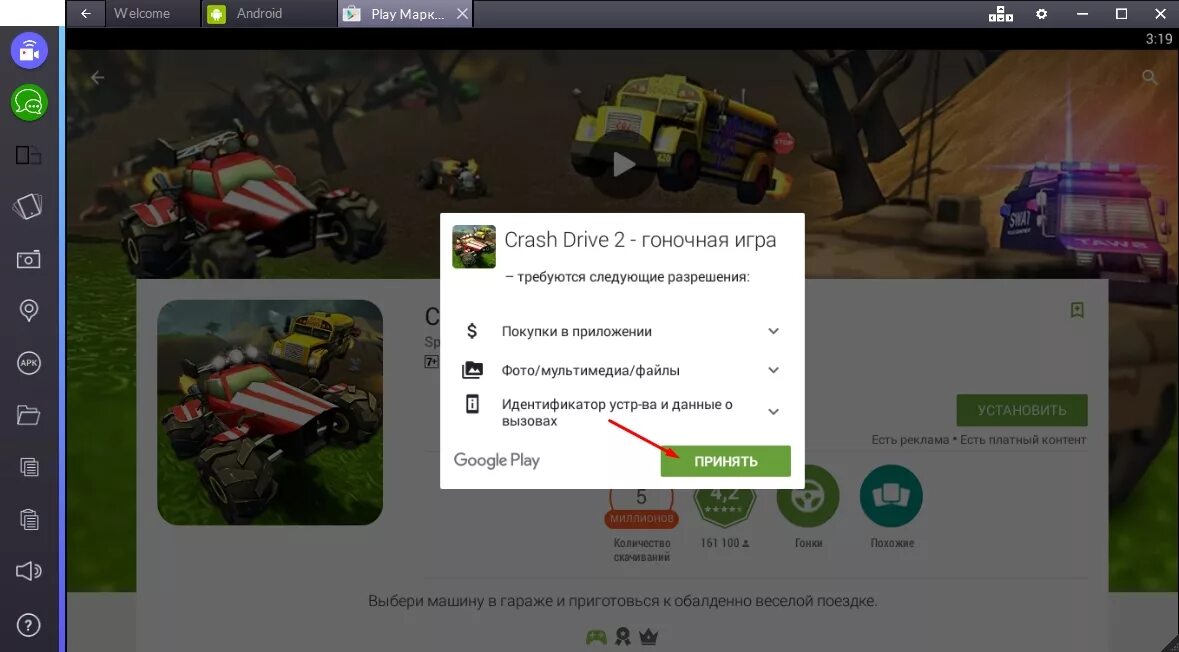Open the BlueStacks streaming camera icon
The width and height of the screenshot is (1179, 652).
(29, 50)
